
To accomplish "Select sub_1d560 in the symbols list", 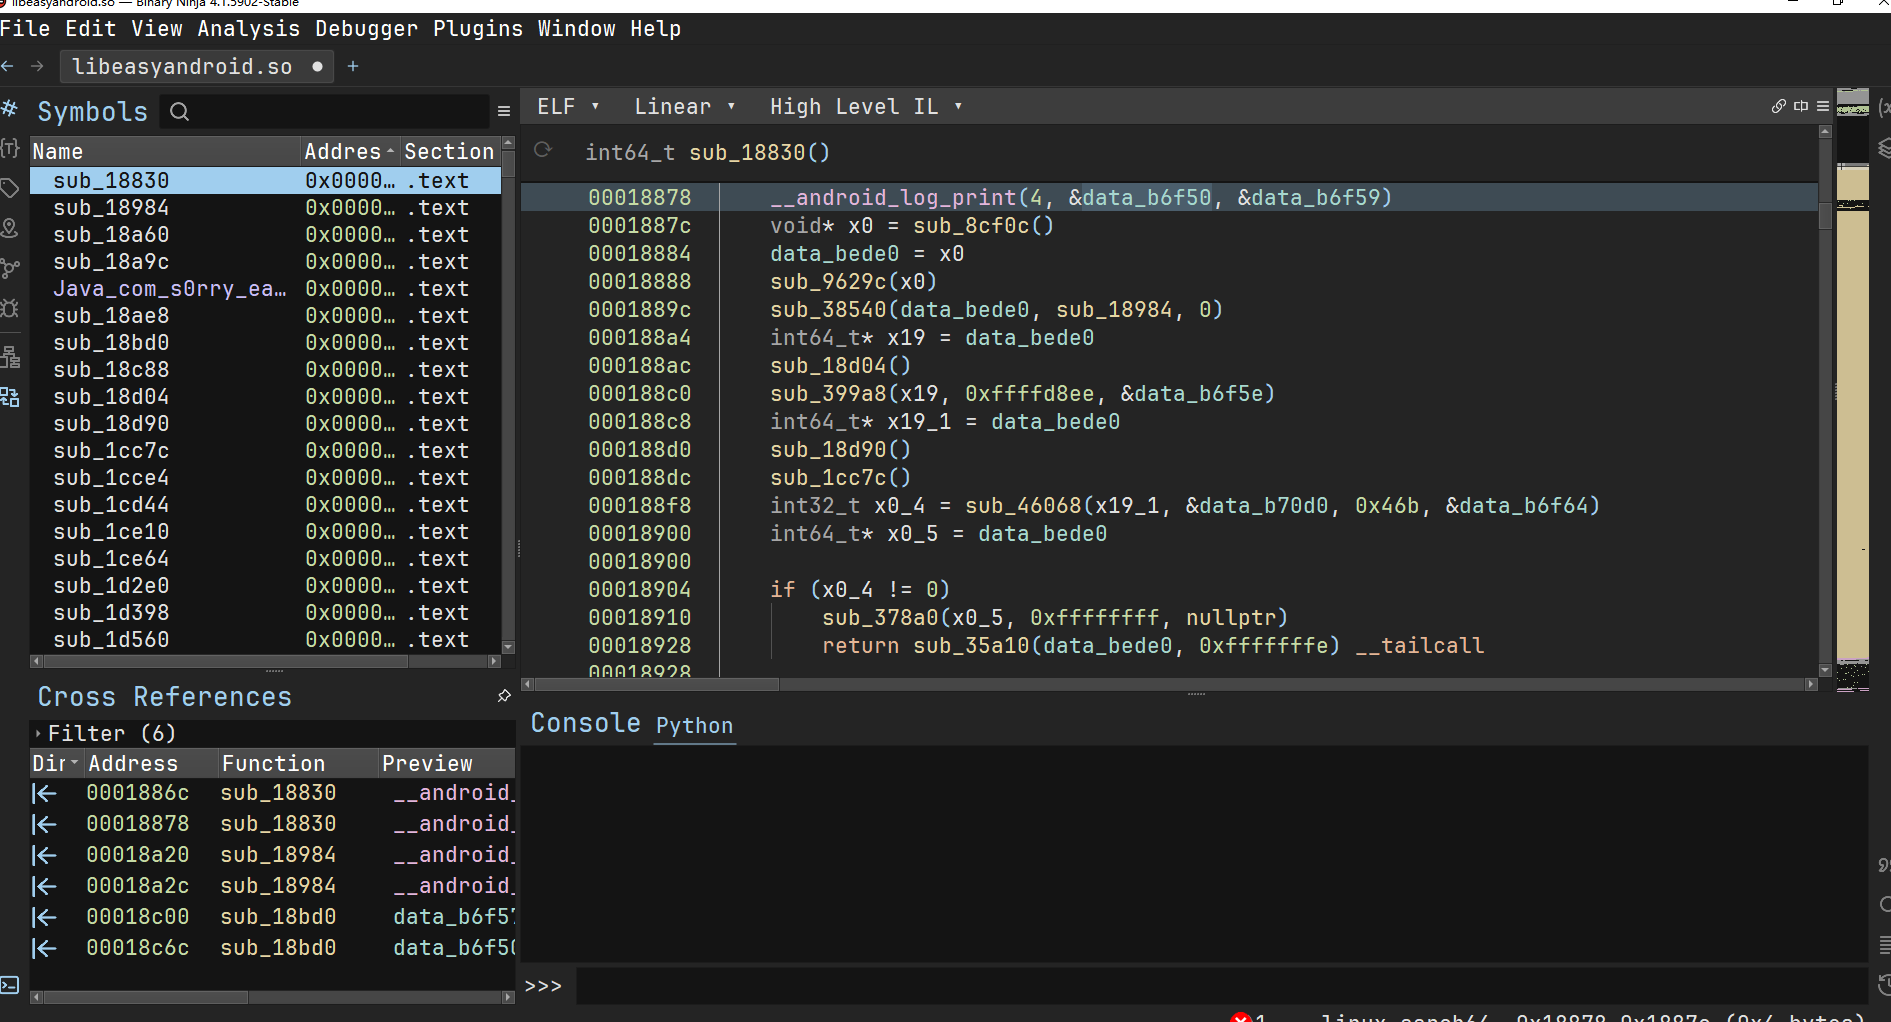I will click(x=265, y=640).
